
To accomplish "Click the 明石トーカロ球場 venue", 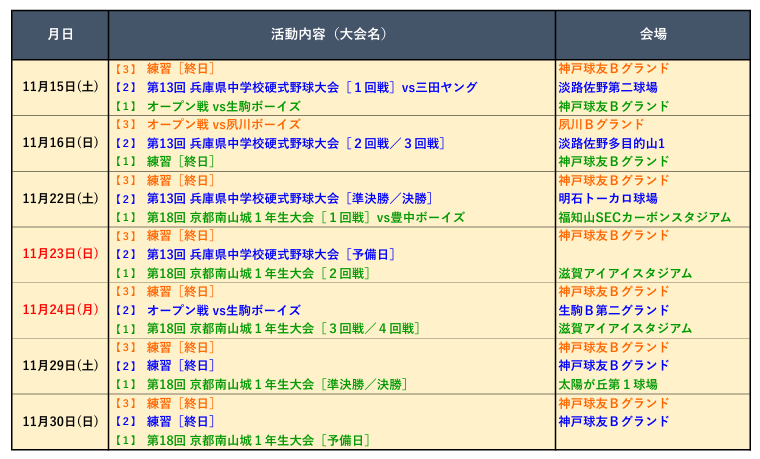I will 607,199.
